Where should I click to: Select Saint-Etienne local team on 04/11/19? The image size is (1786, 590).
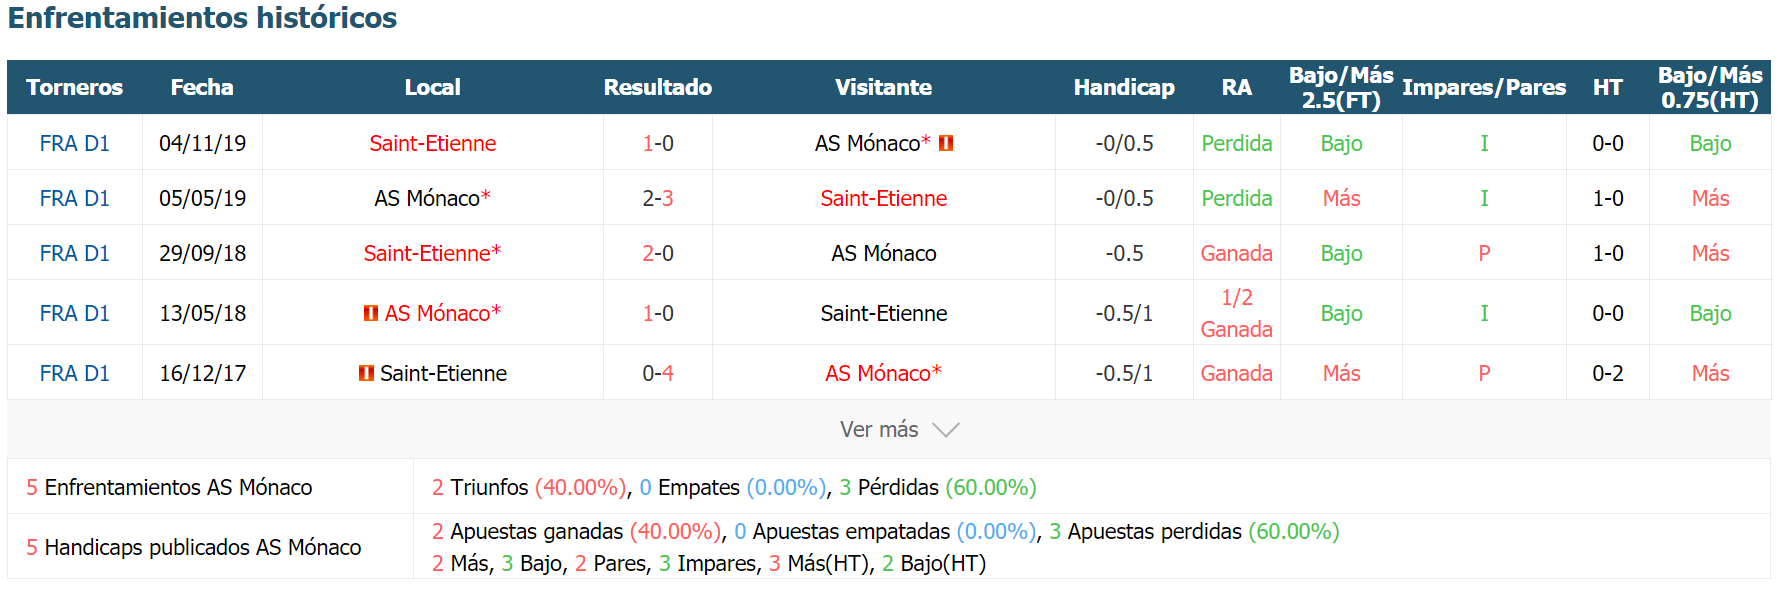click(433, 143)
